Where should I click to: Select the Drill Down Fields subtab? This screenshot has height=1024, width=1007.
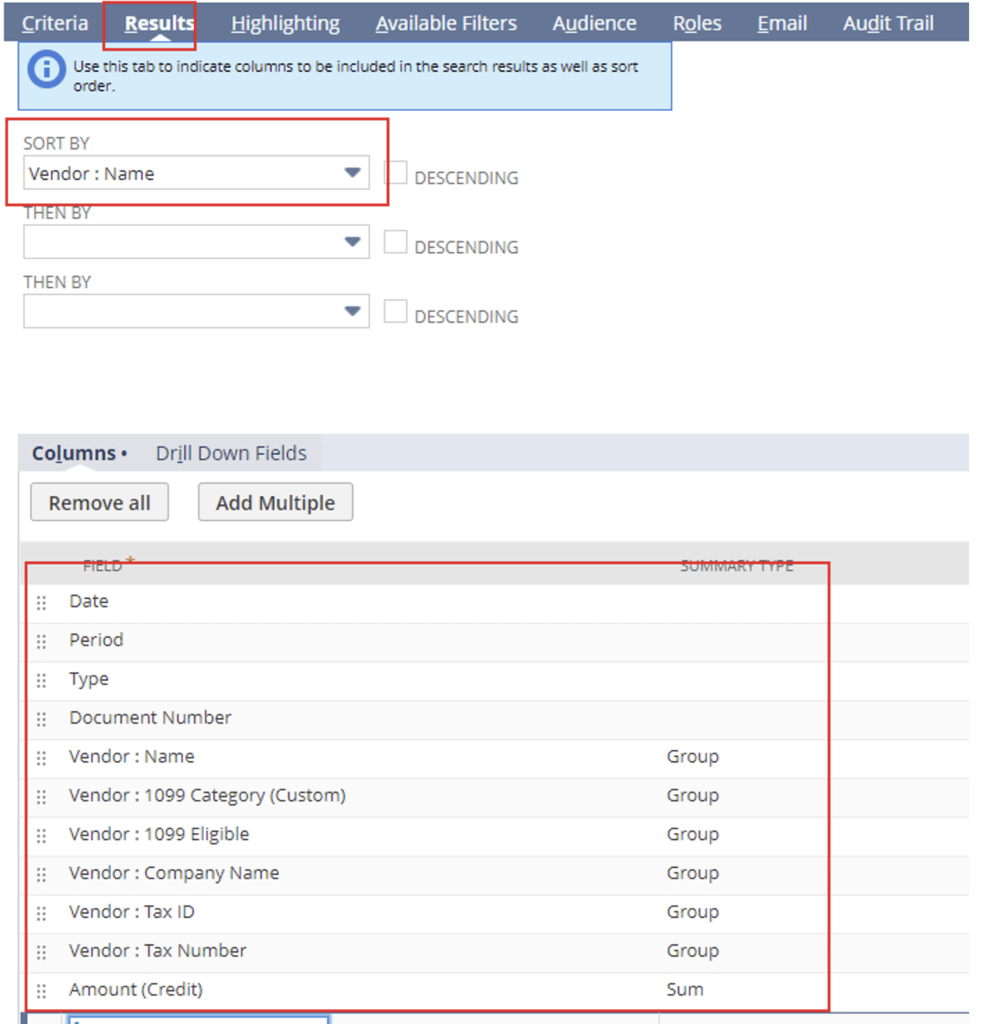[x=231, y=453]
